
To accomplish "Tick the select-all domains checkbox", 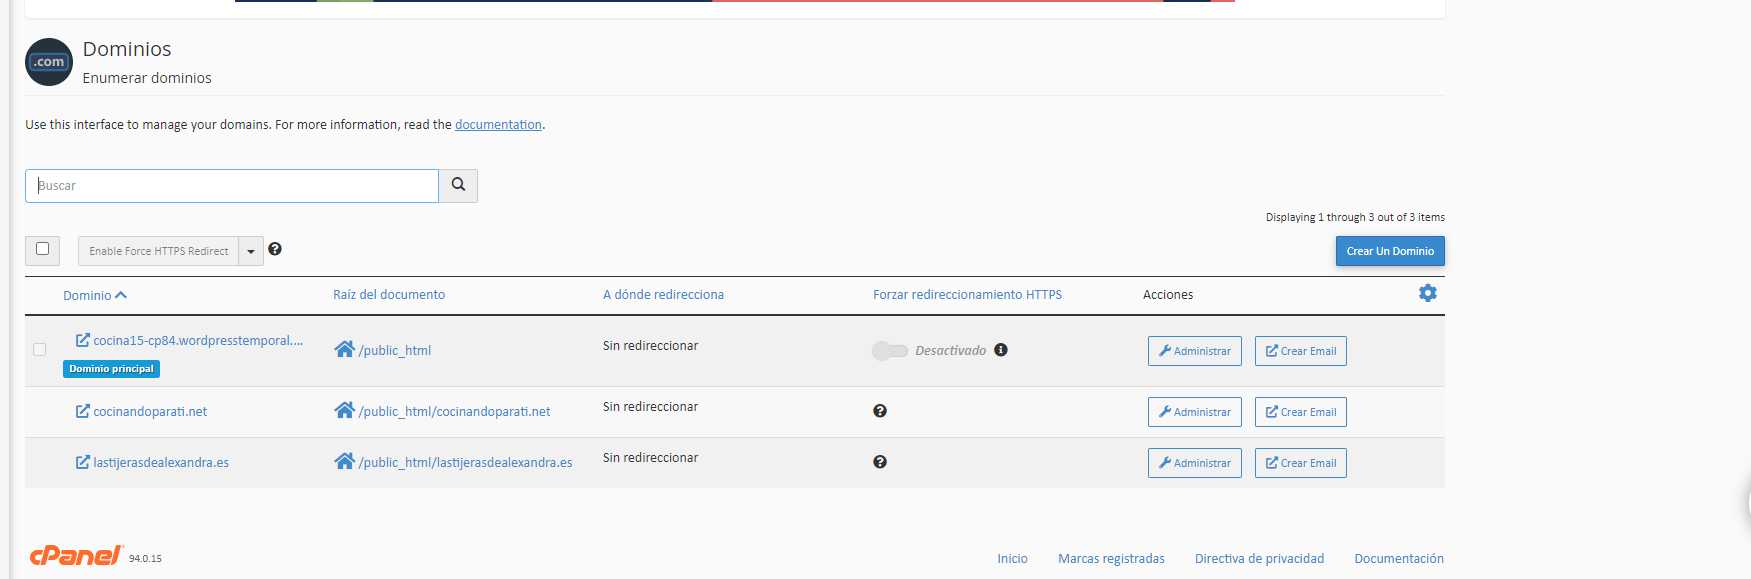I will point(42,249).
